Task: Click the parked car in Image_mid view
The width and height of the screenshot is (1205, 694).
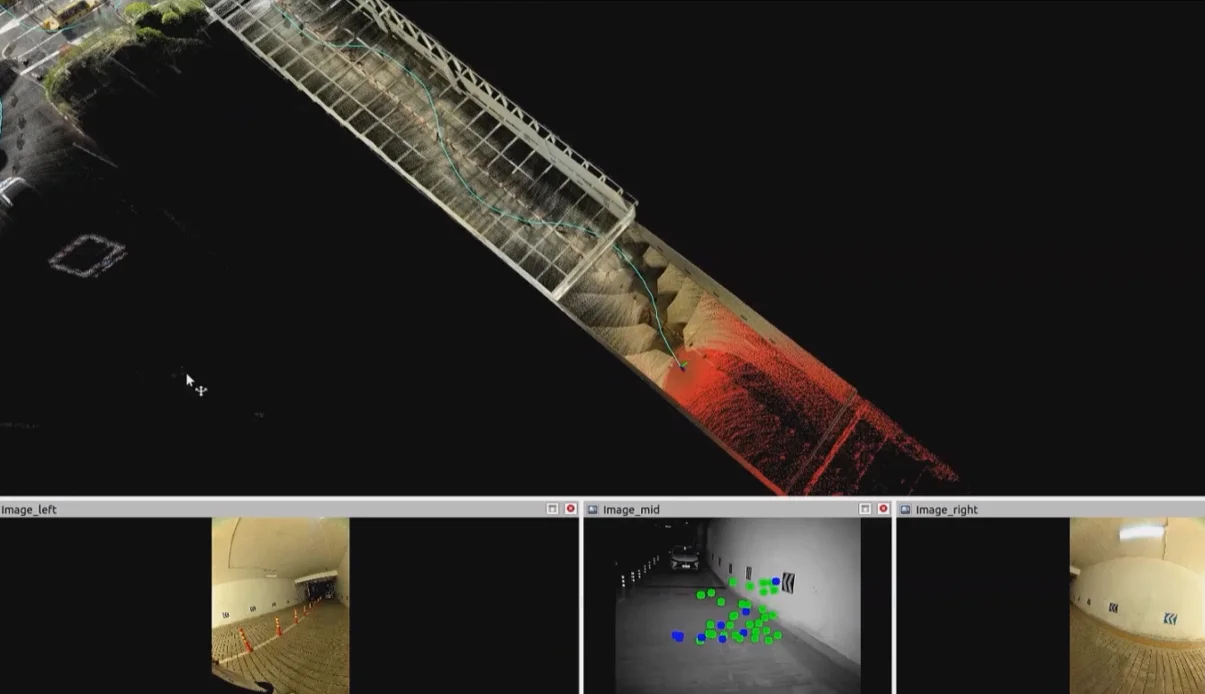Action: (x=683, y=558)
